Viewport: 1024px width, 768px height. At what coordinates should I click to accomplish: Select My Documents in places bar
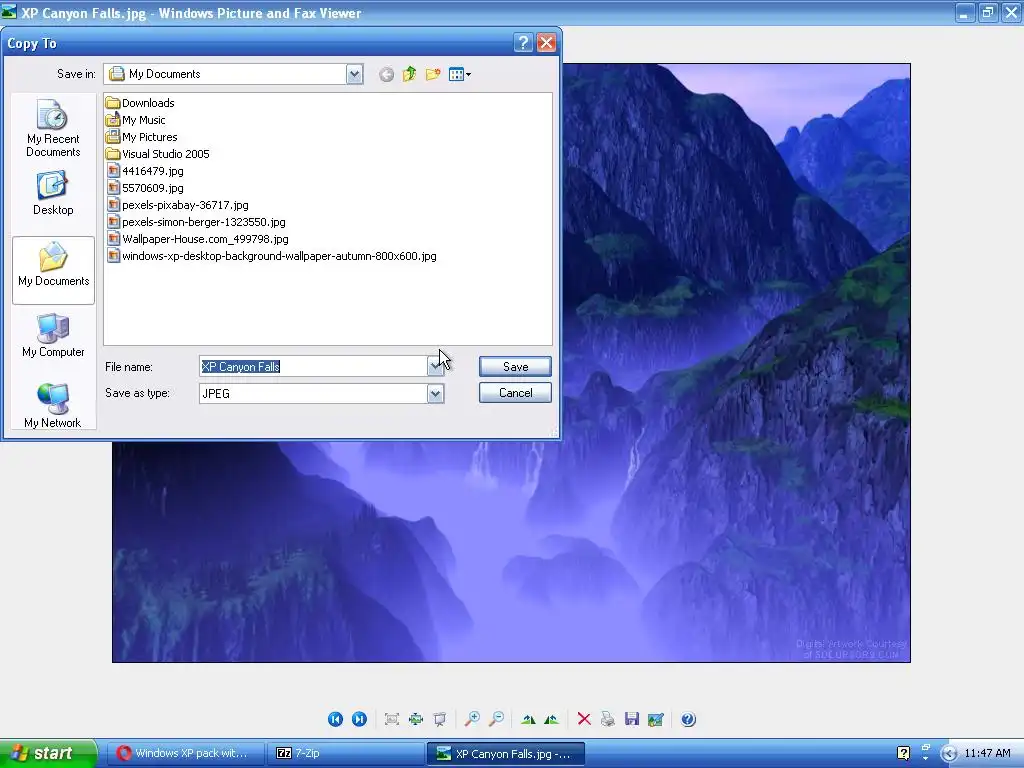[54, 270]
